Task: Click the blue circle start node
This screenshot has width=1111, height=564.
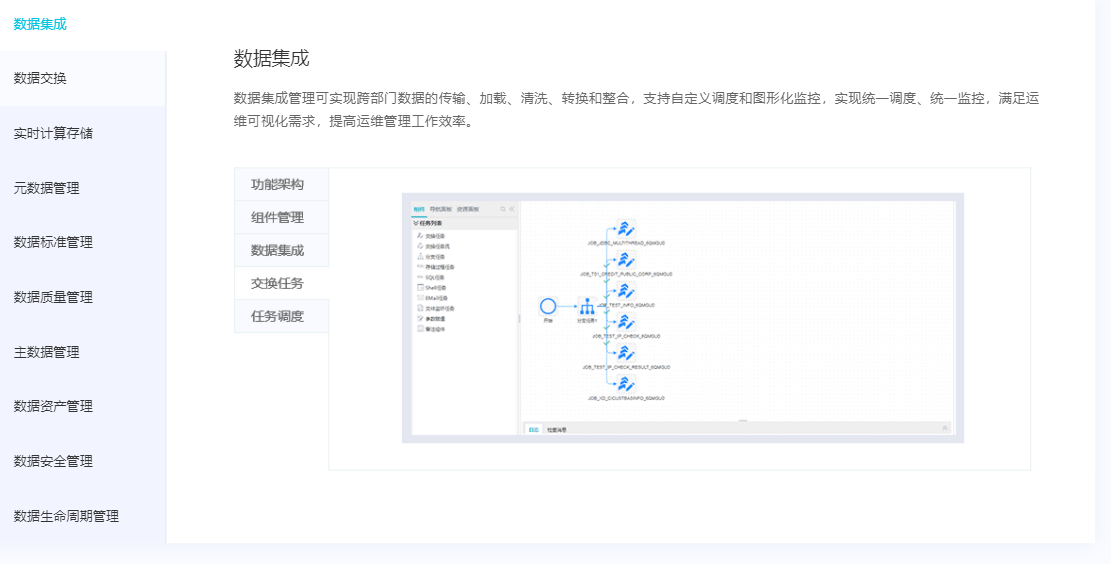Action: pos(547,306)
